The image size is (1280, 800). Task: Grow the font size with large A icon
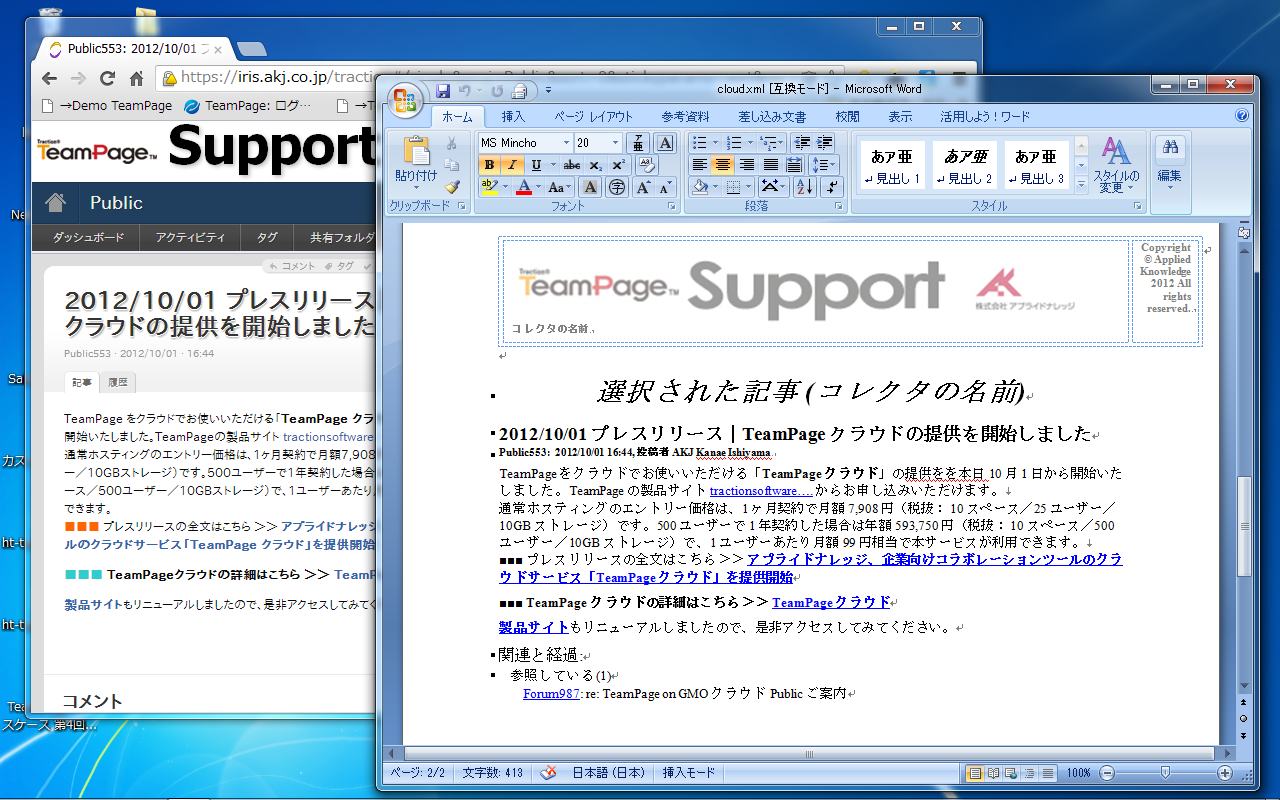(642, 187)
